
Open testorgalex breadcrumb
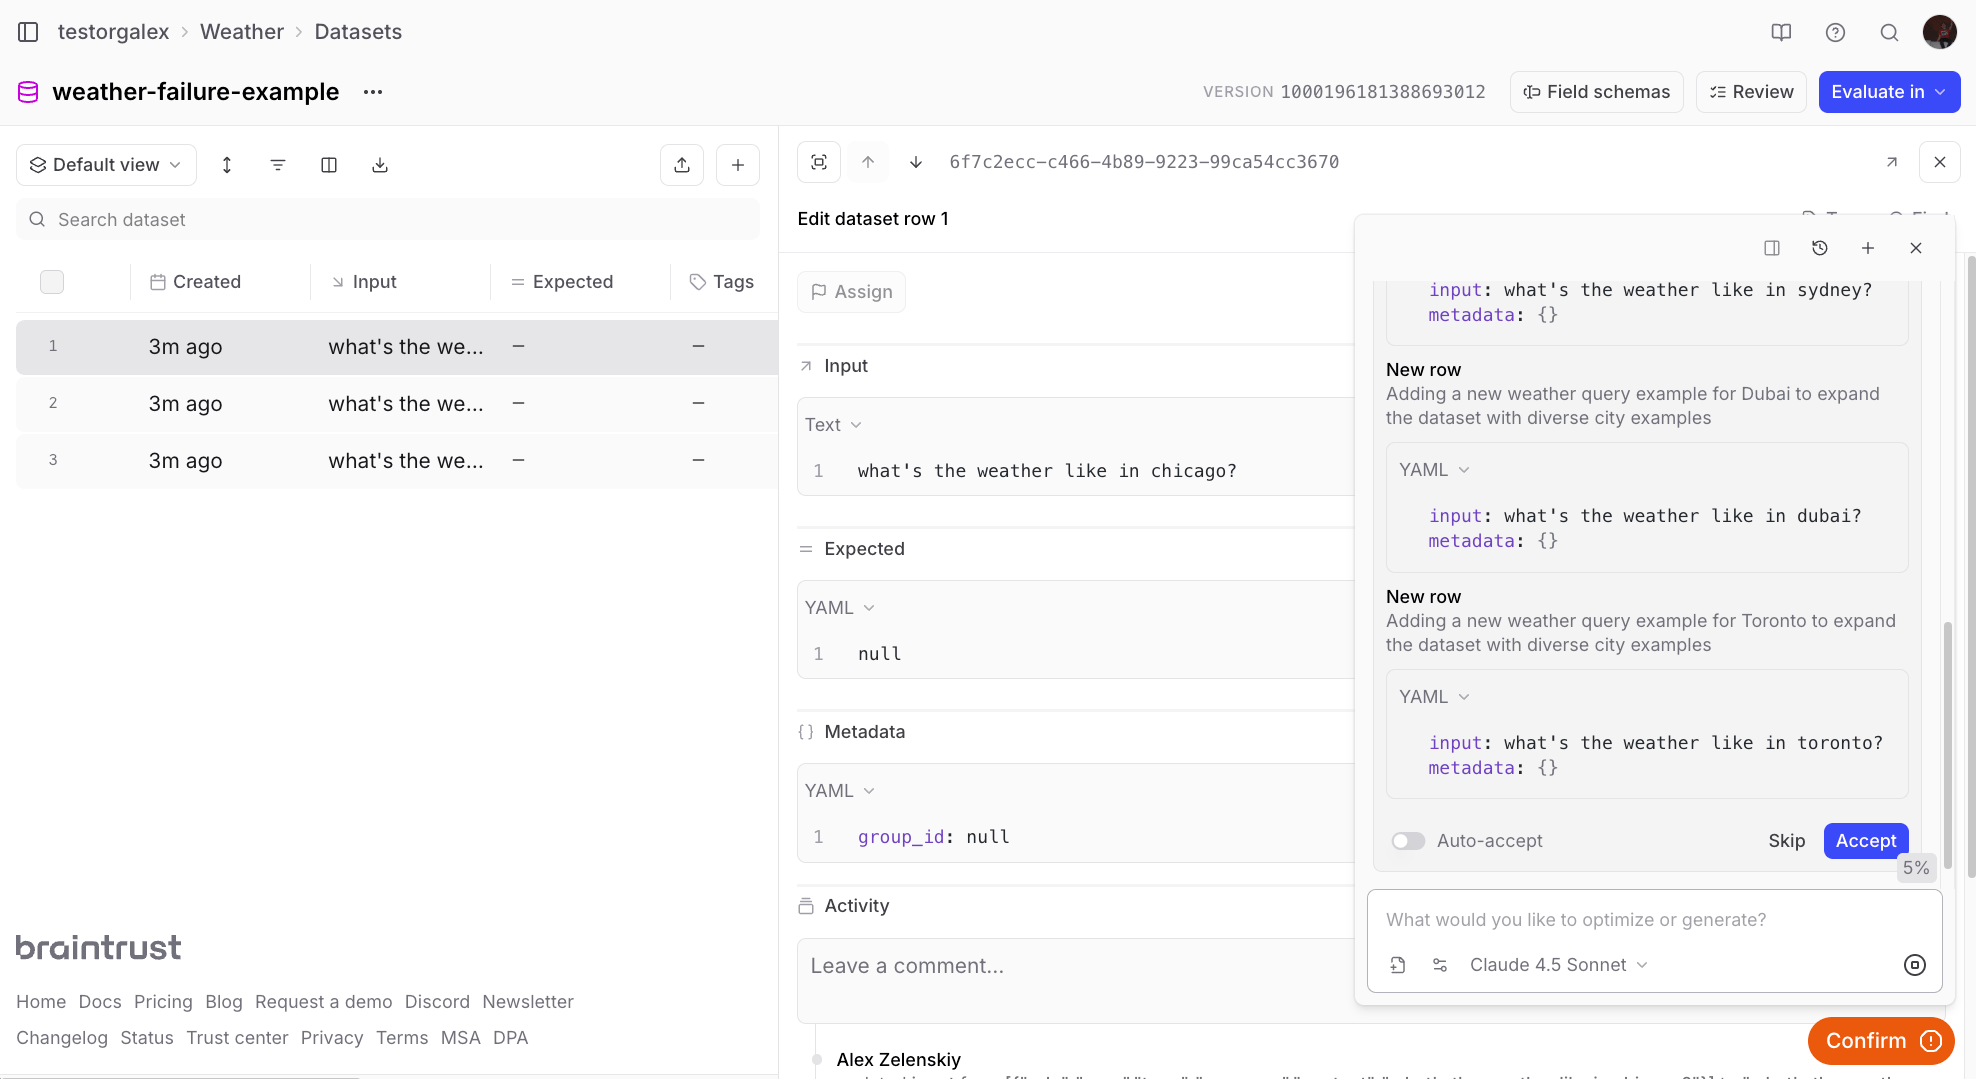[113, 32]
